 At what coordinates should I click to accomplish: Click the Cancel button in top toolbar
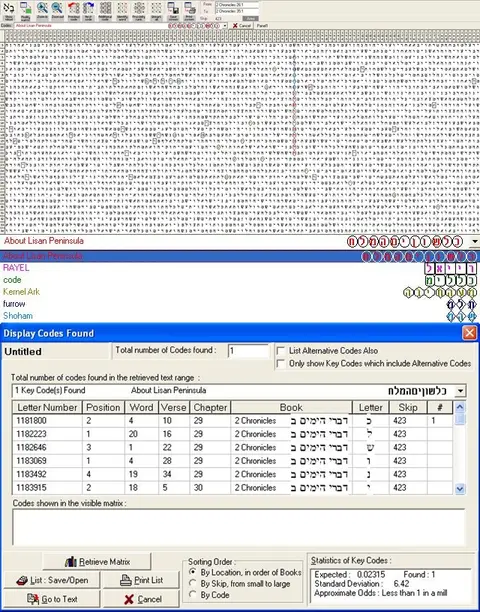242,26
